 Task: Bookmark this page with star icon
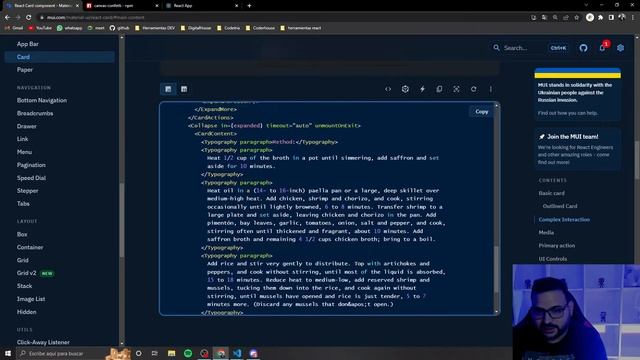576,18
